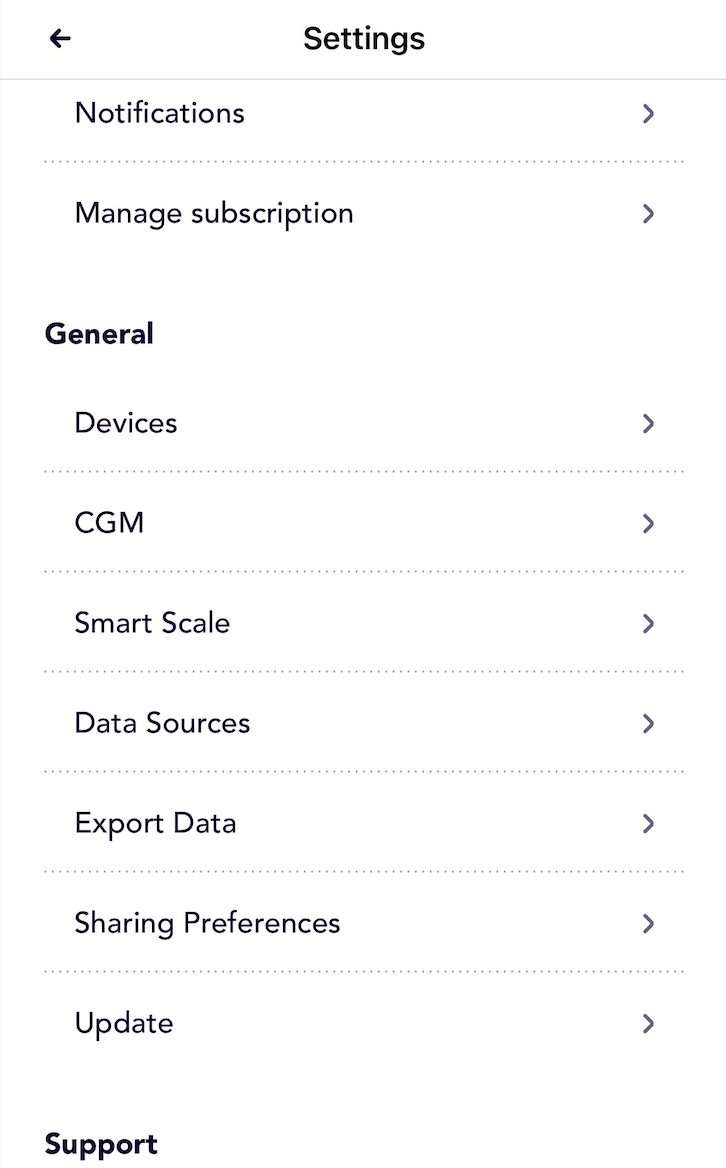The width and height of the screenshot is (726, 1168).
Task: Tap the Update option
Action: [x=124, y=1023]
